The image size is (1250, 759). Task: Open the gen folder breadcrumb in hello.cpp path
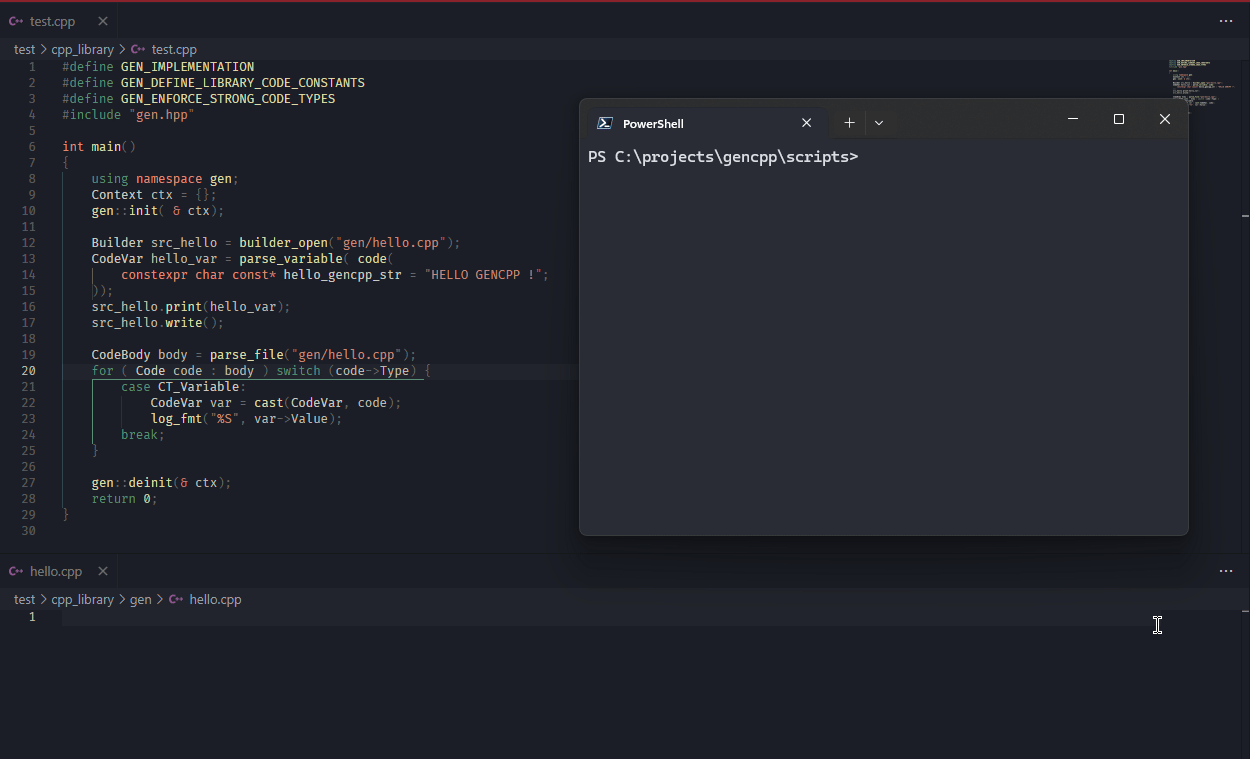(140, 599)
